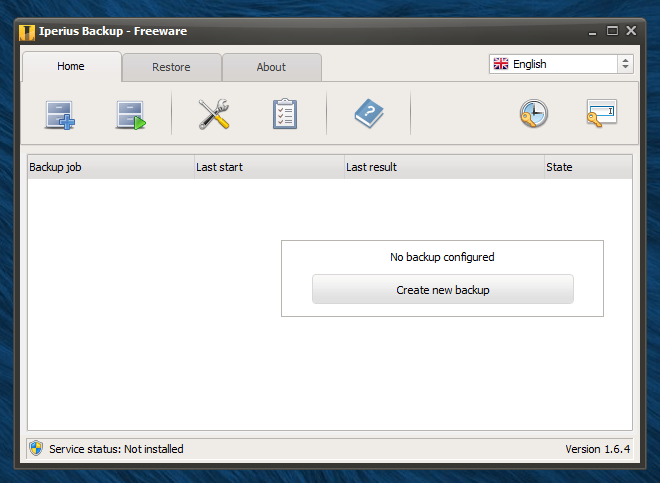Sort by the Last start column header
The image size is (660, 483).
coord(269,167)
